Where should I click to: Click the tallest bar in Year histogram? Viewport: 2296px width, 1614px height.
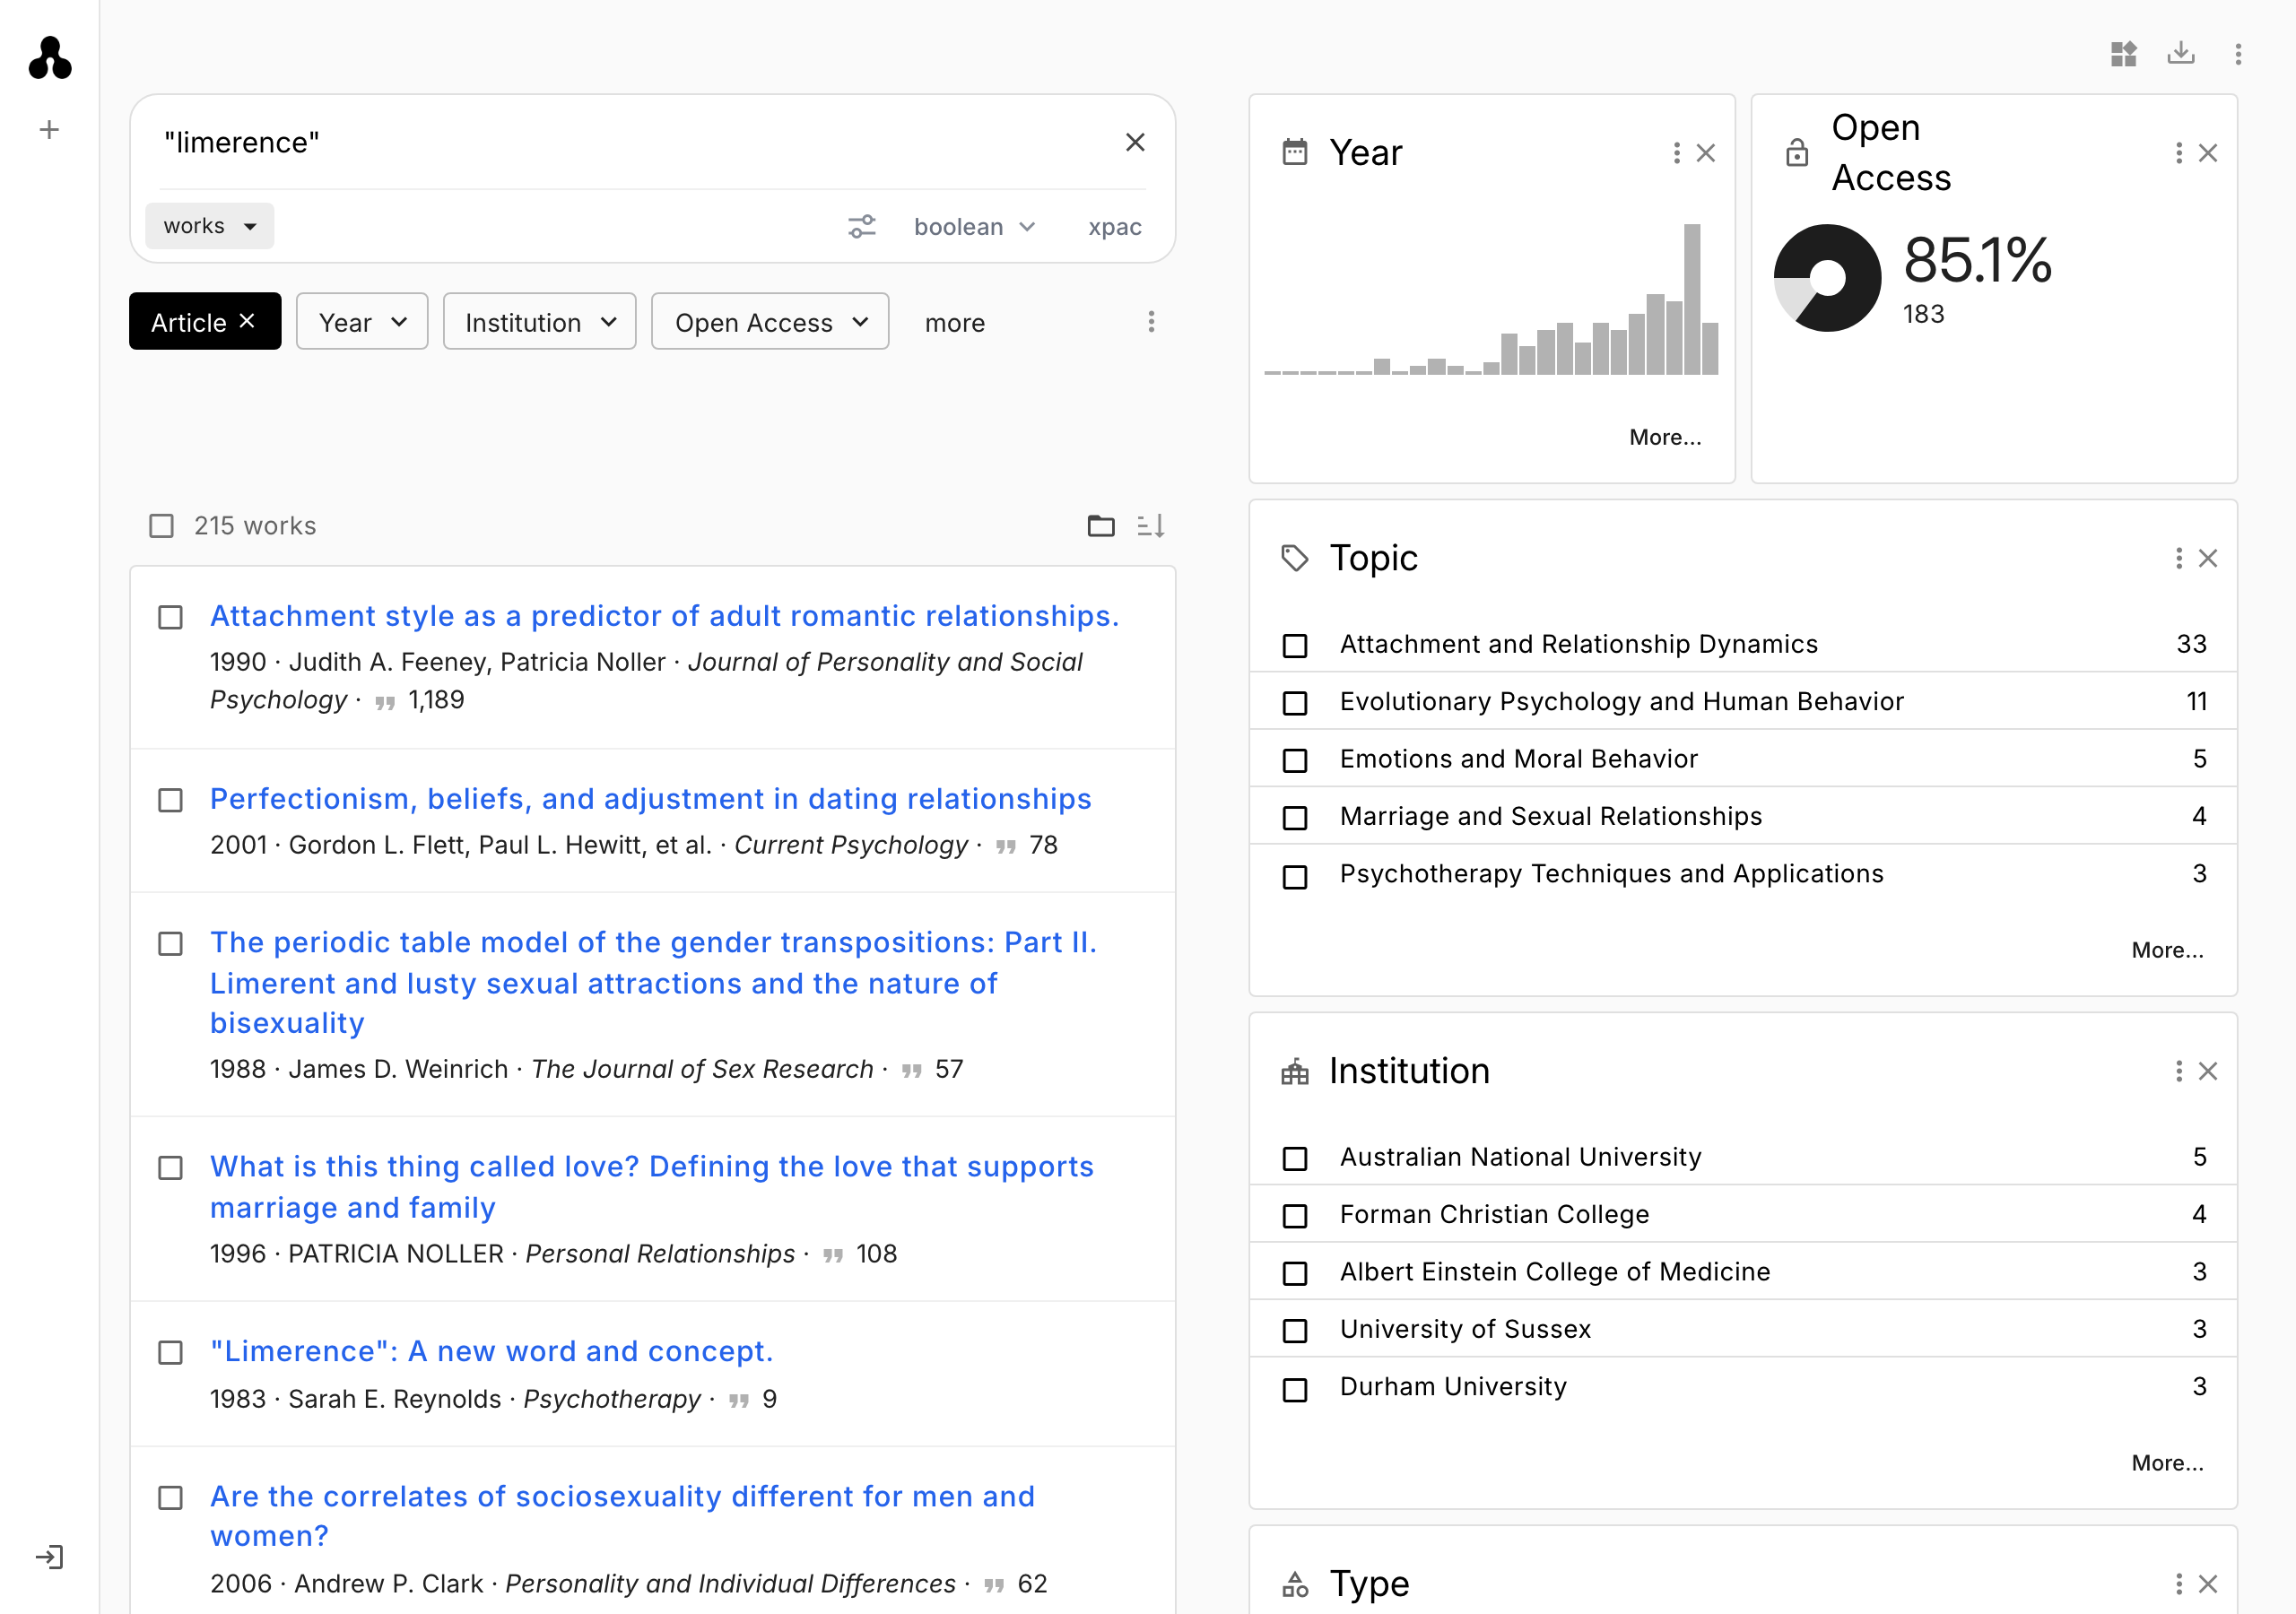1692,299
